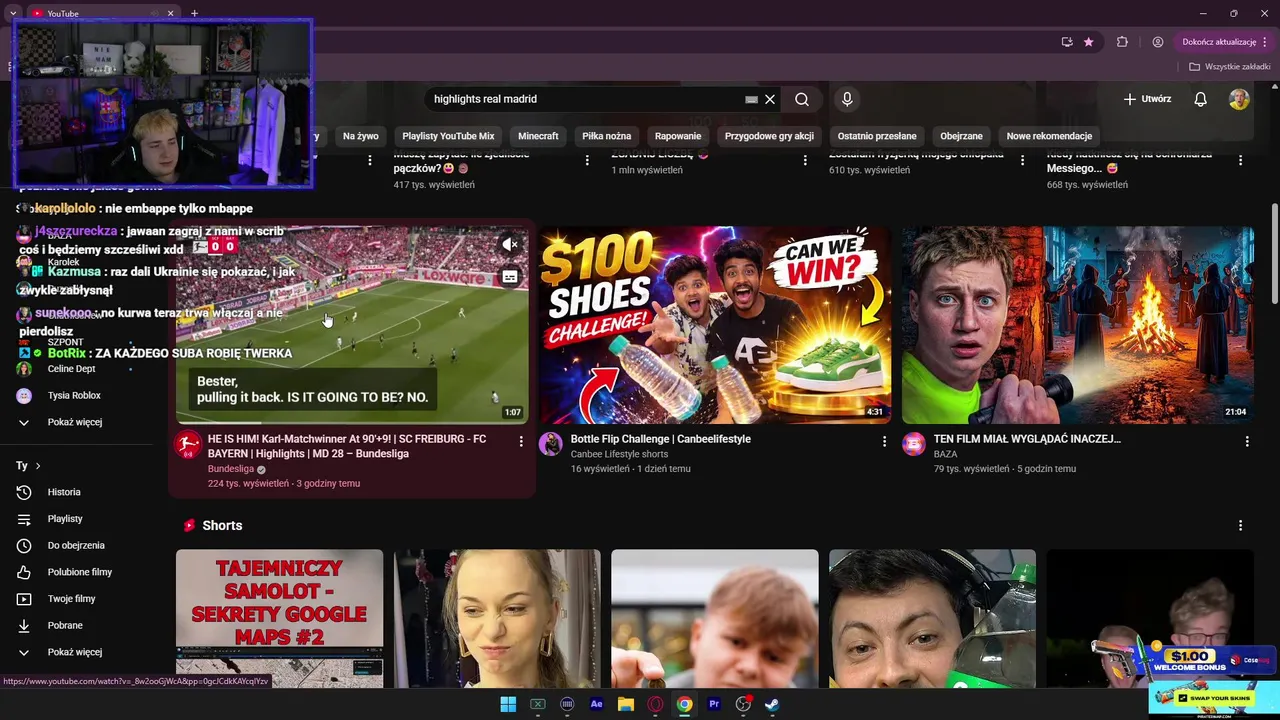Open Bundesliga channel avatar

click(188, 445)
